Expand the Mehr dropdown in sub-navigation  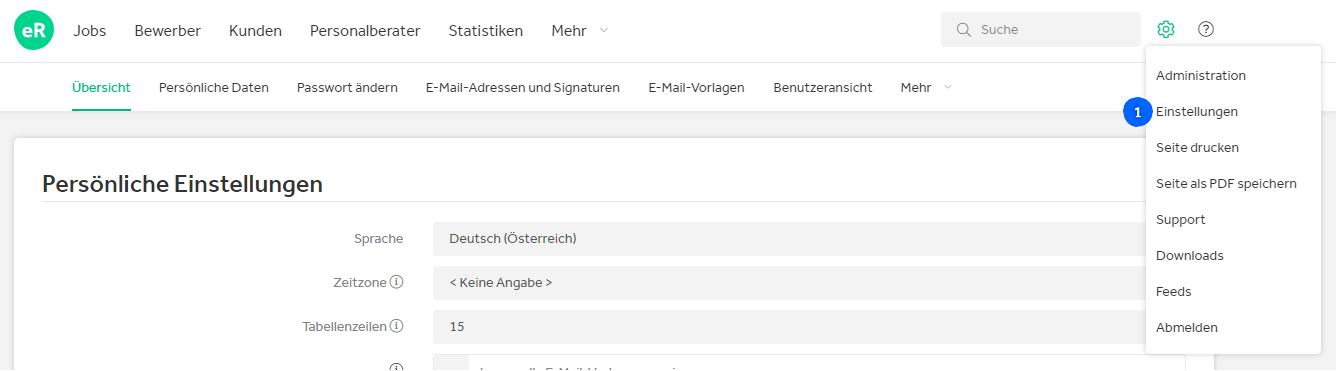click(926, 88)
